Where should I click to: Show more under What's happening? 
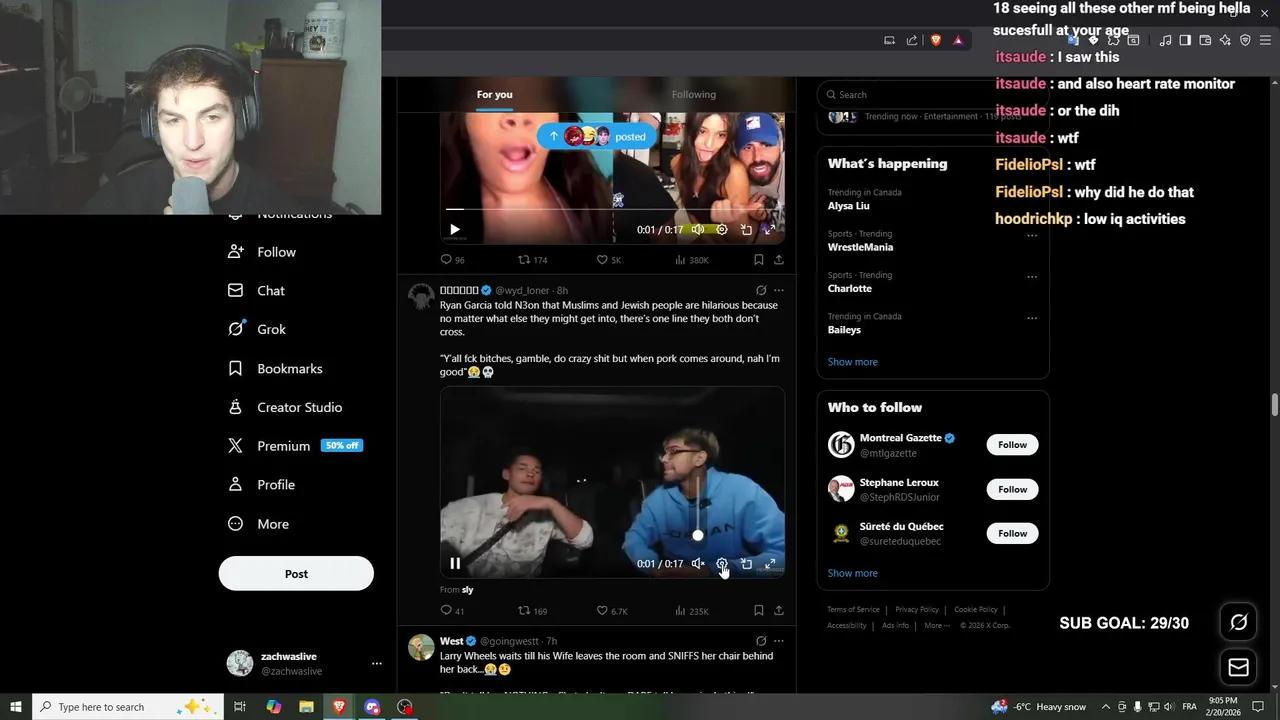tap(853, 362)
